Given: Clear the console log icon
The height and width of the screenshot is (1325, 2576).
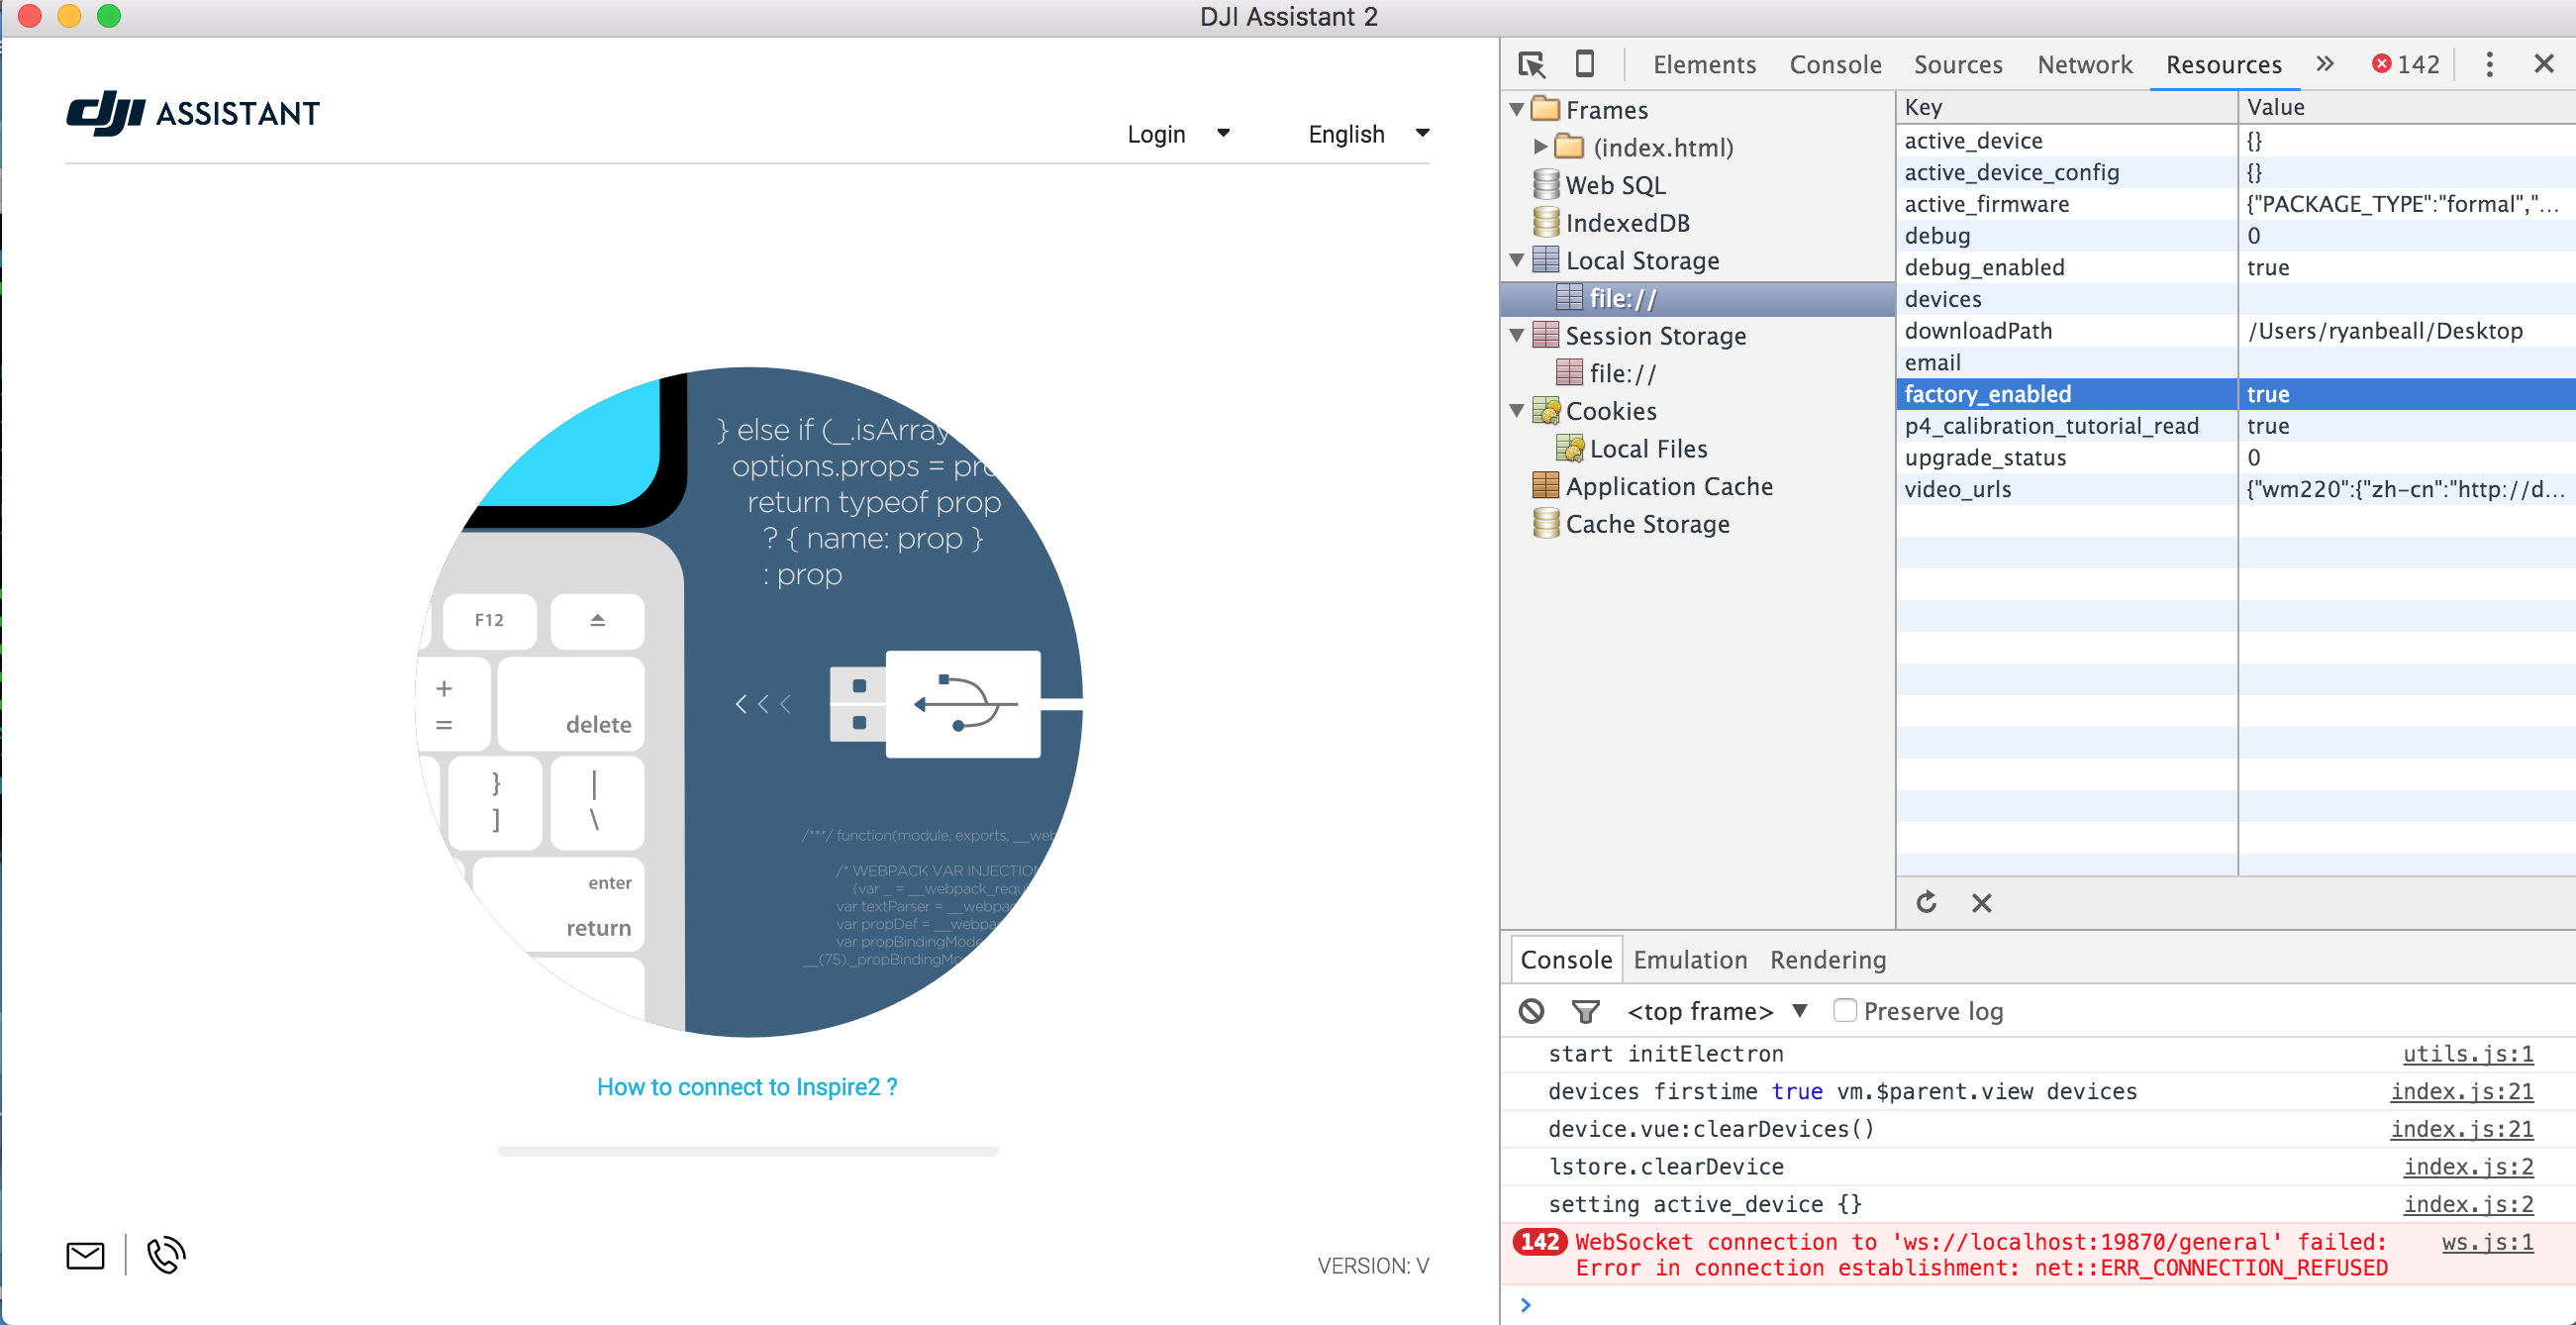Looking at the screenshot, I should pos(1531,1011).
